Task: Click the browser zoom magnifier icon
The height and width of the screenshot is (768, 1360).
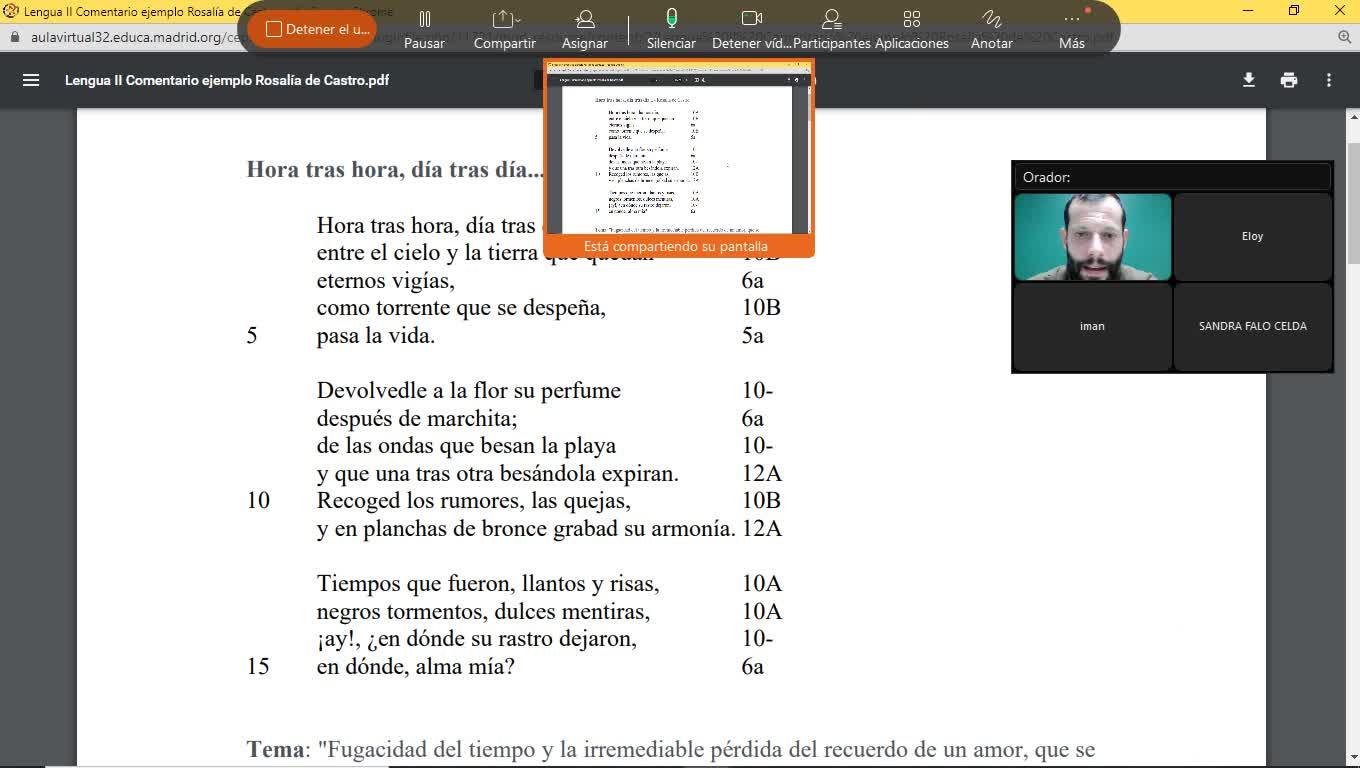Action: [1345, 37]
